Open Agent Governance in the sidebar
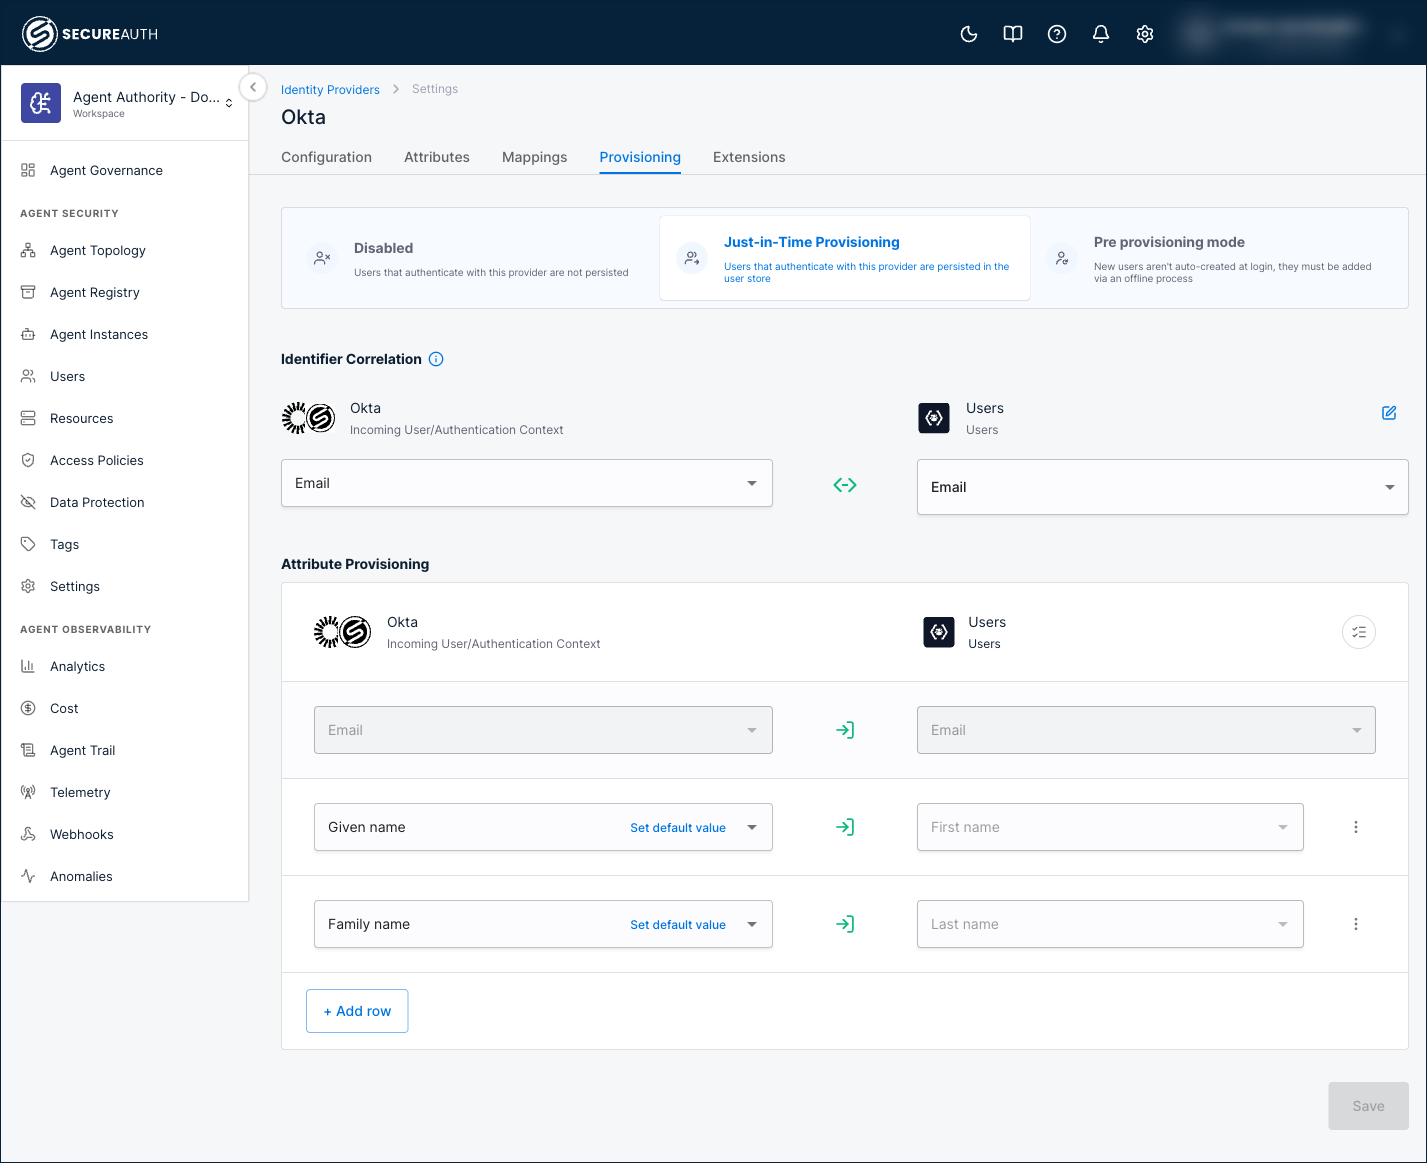This screenshot has width=1427, height=1163. [106, 170]
